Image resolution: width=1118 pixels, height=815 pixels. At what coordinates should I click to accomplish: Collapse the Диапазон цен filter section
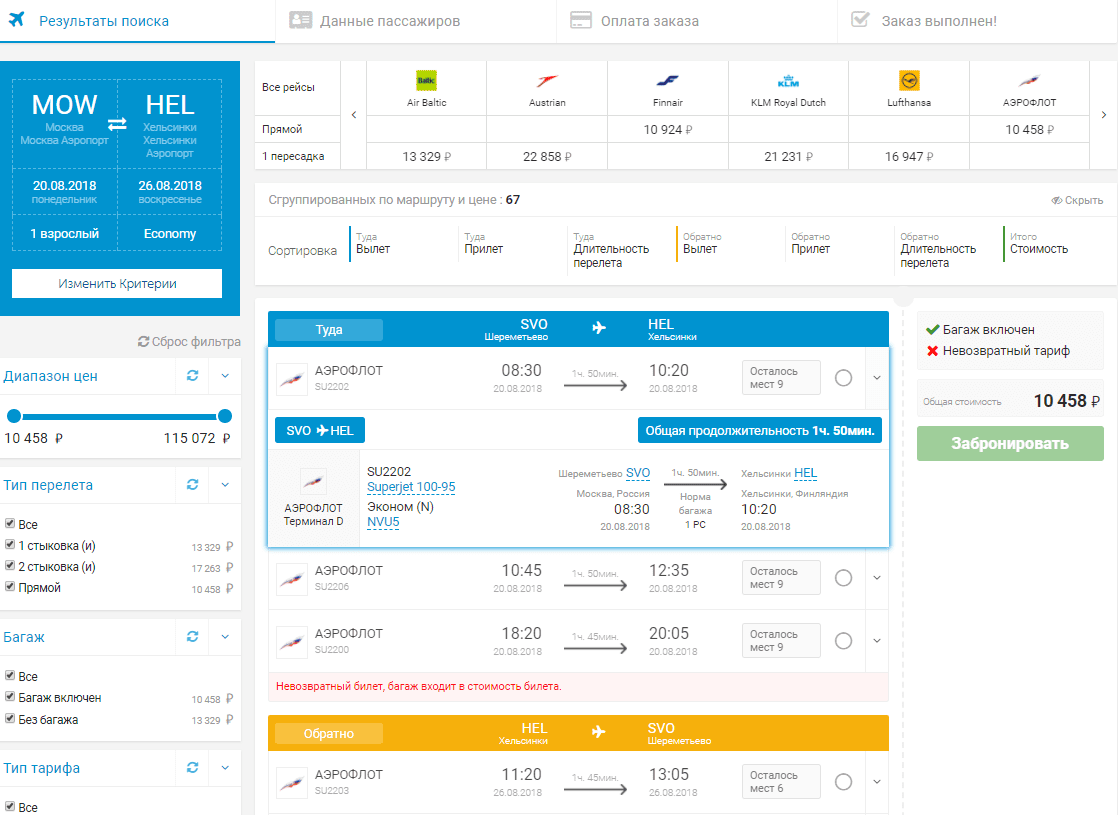225,376
